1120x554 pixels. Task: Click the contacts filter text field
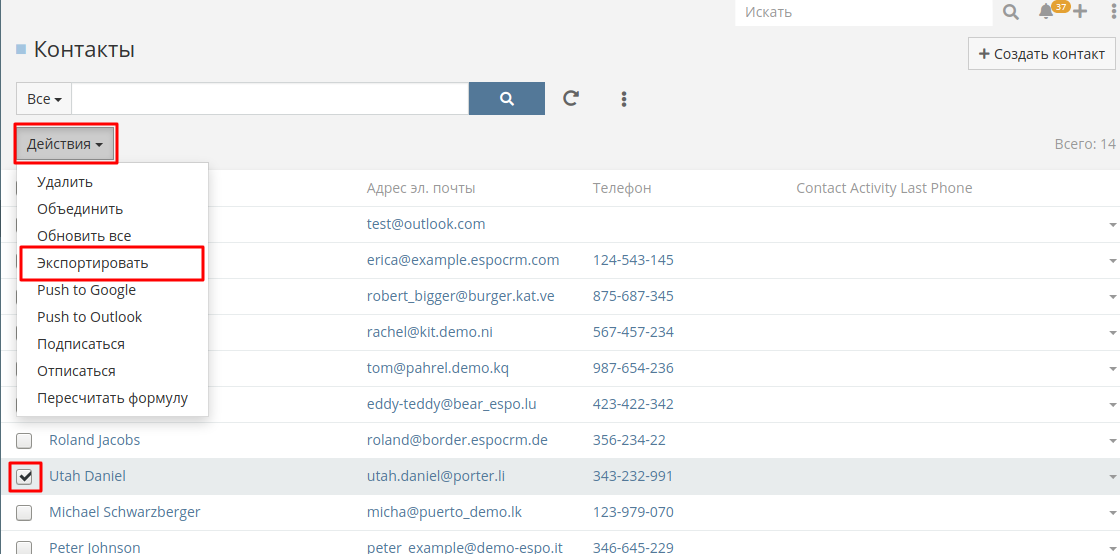pyautogui.click(x=270, y=99)
